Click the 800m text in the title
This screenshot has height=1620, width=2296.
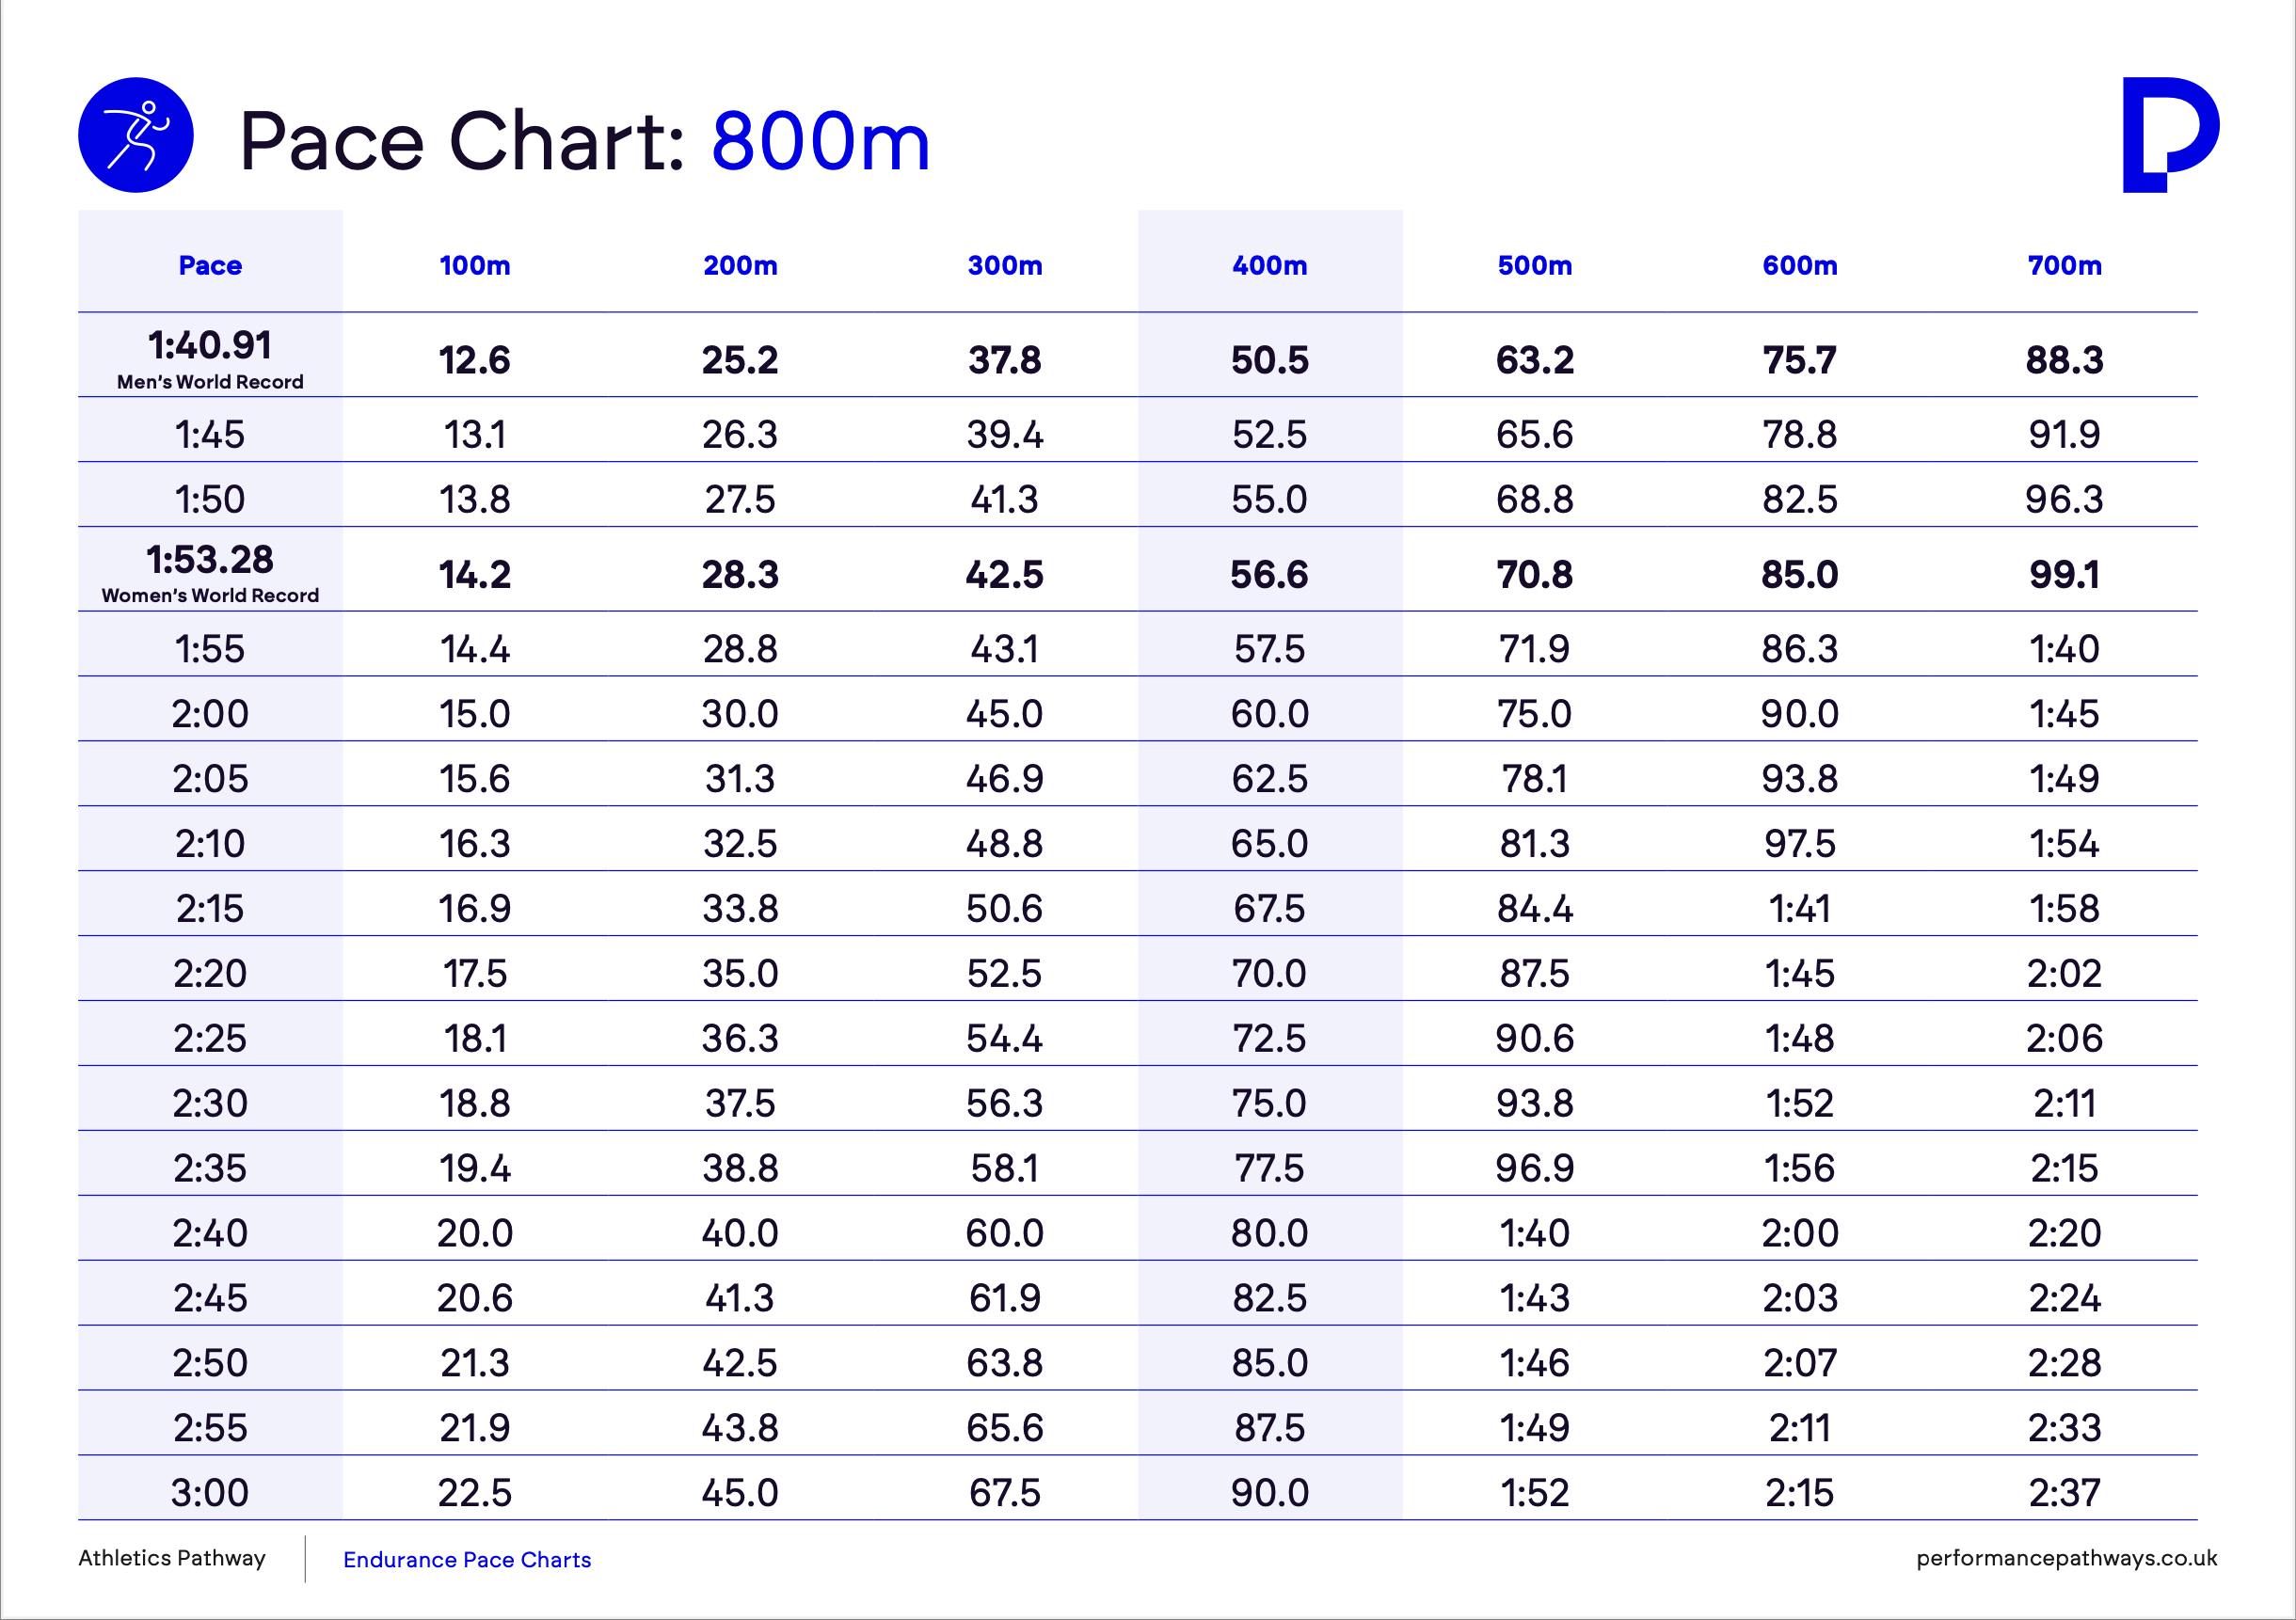coord(821,141)
